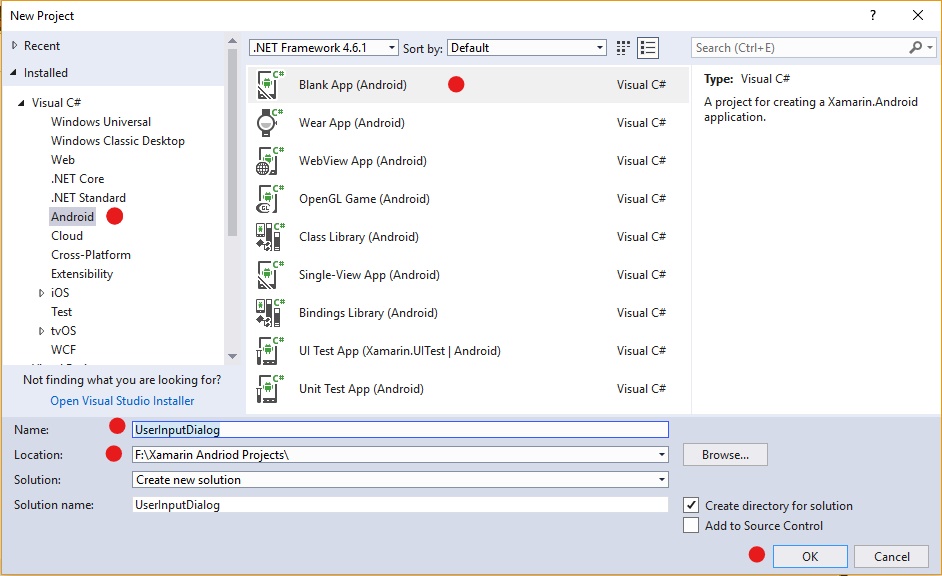Image resolution: width=942 pixels, height=576 pixels.
Task: Click the OK button
Action: click(810, 556)
